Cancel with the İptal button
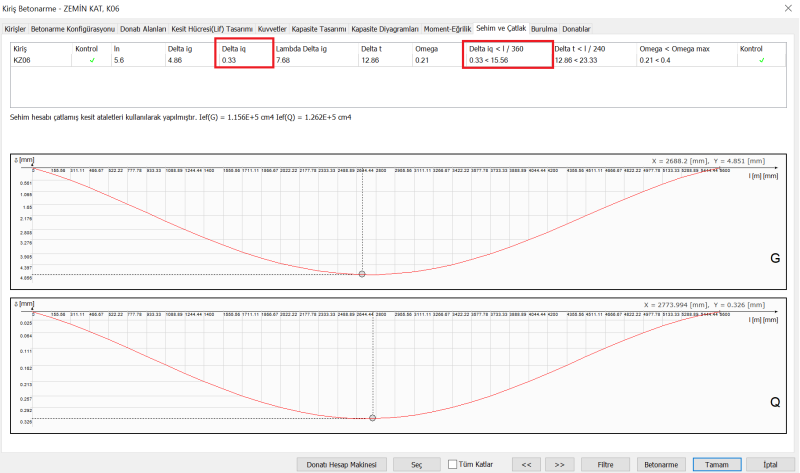The width and height of the screenshot is (800, 473). click(768, 464)
